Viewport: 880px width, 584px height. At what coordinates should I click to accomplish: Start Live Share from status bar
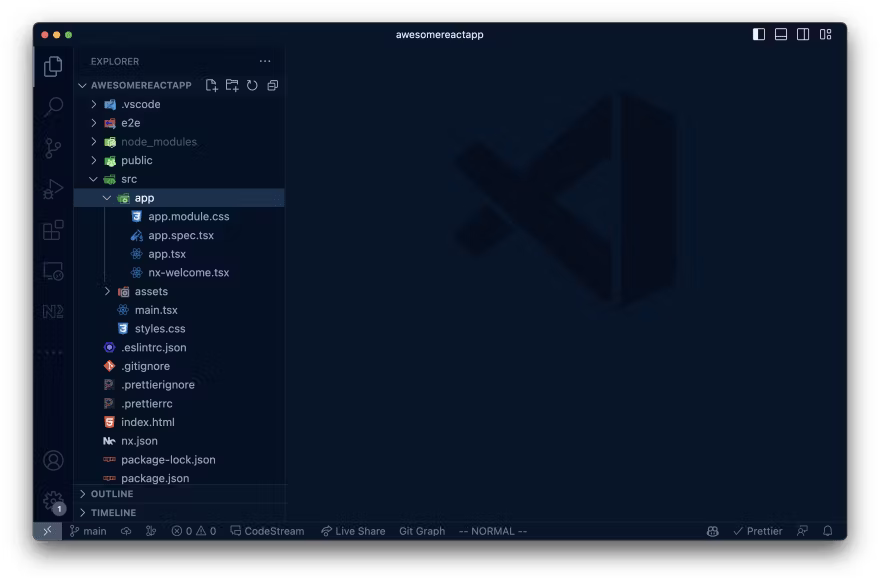tap(353, 531)
